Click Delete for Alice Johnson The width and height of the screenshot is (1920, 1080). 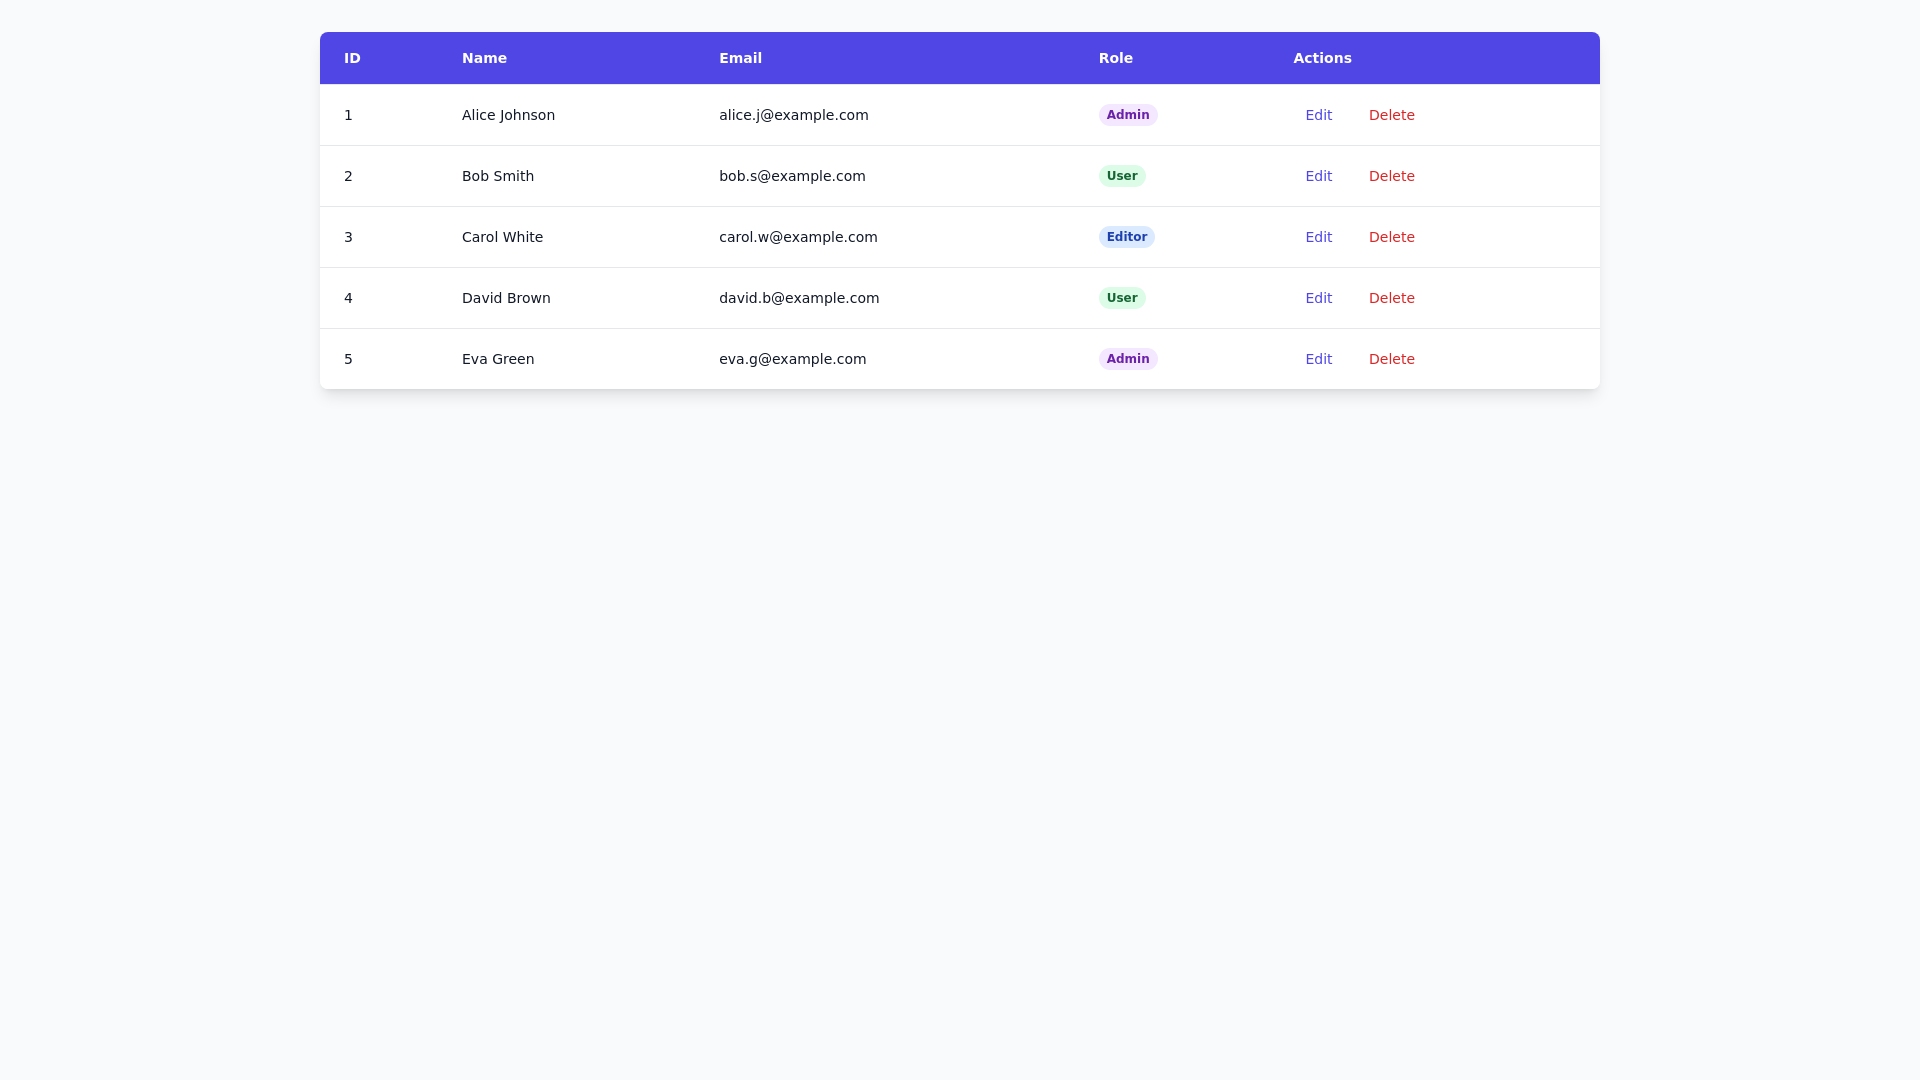coord(1391,115)
